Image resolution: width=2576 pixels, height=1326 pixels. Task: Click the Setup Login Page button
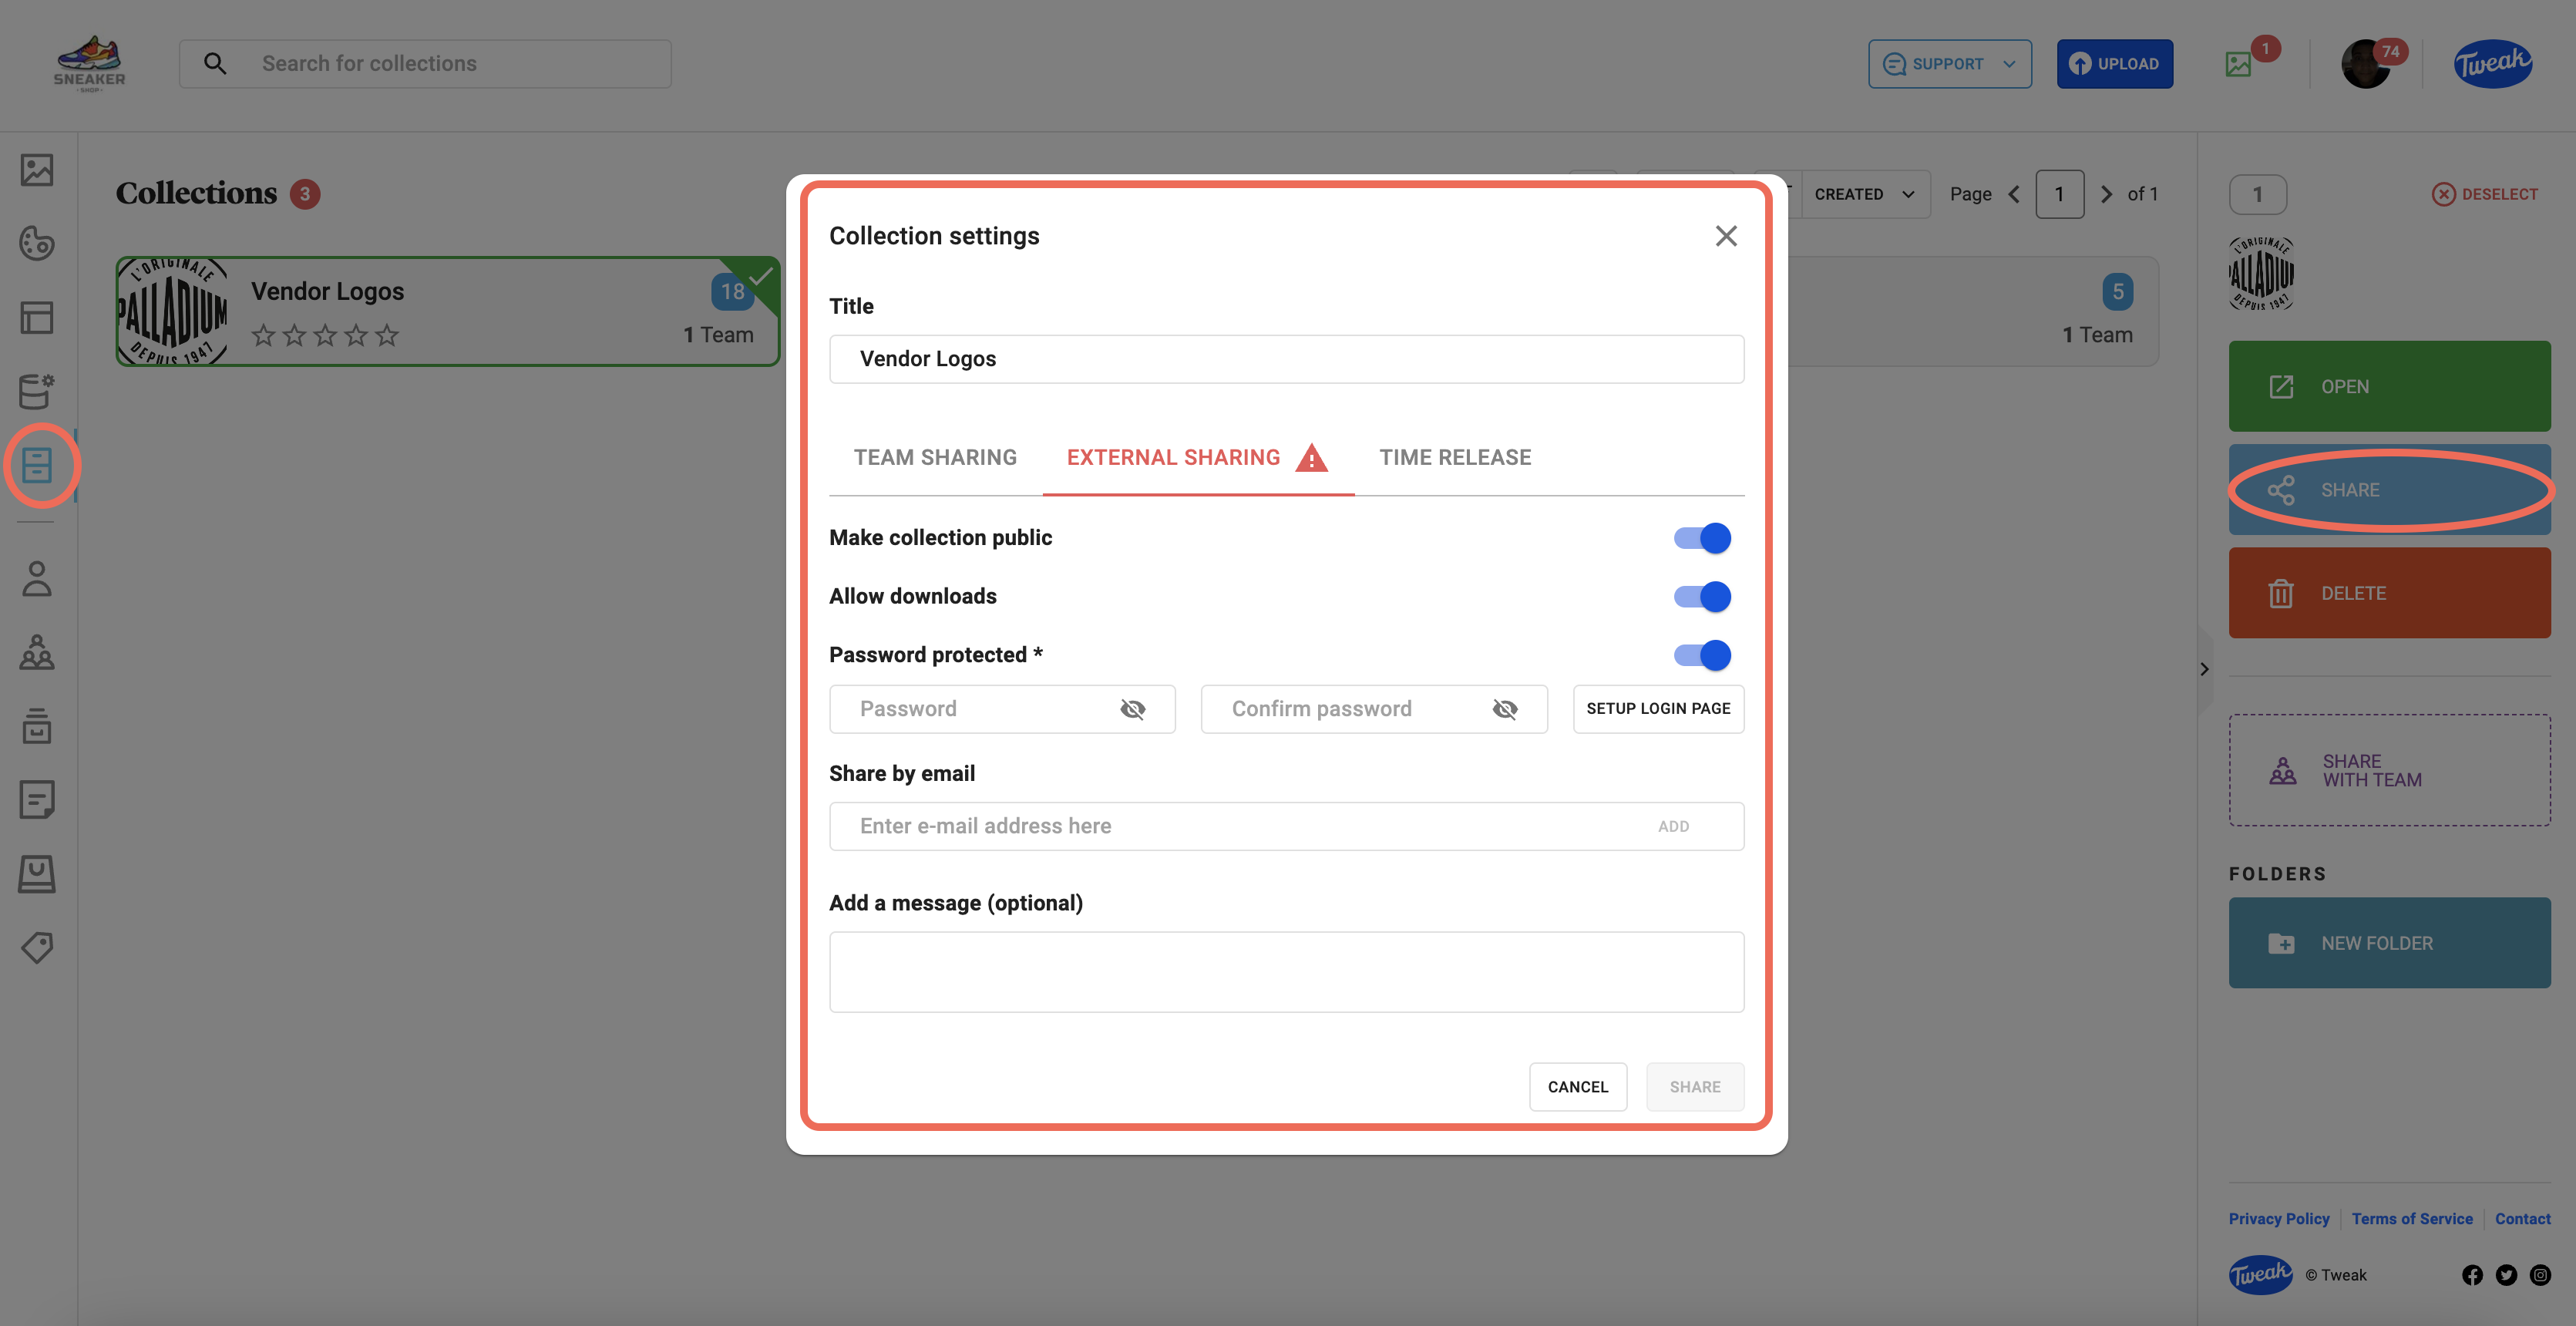(x=1658, y=709)
